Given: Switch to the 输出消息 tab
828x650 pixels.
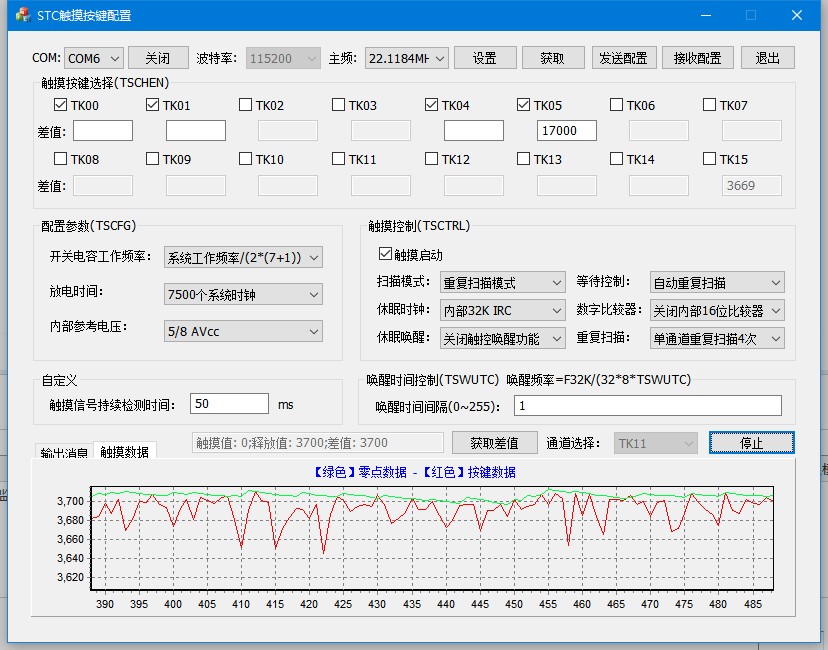Looking at the screenshot, I should (x=64, y=453).
